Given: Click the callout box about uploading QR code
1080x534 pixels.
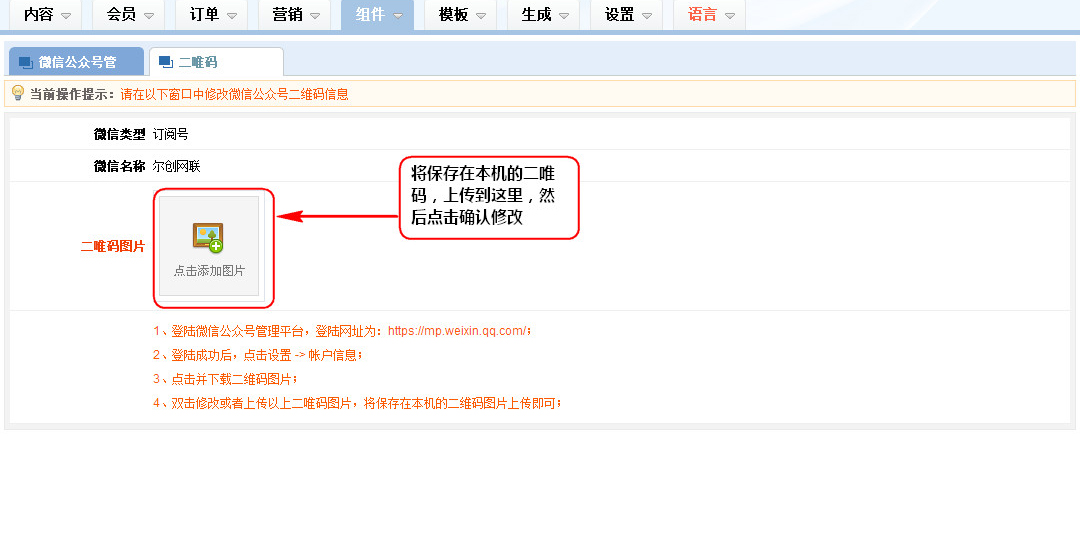Looking at the screenshot, I should (489, 197).
